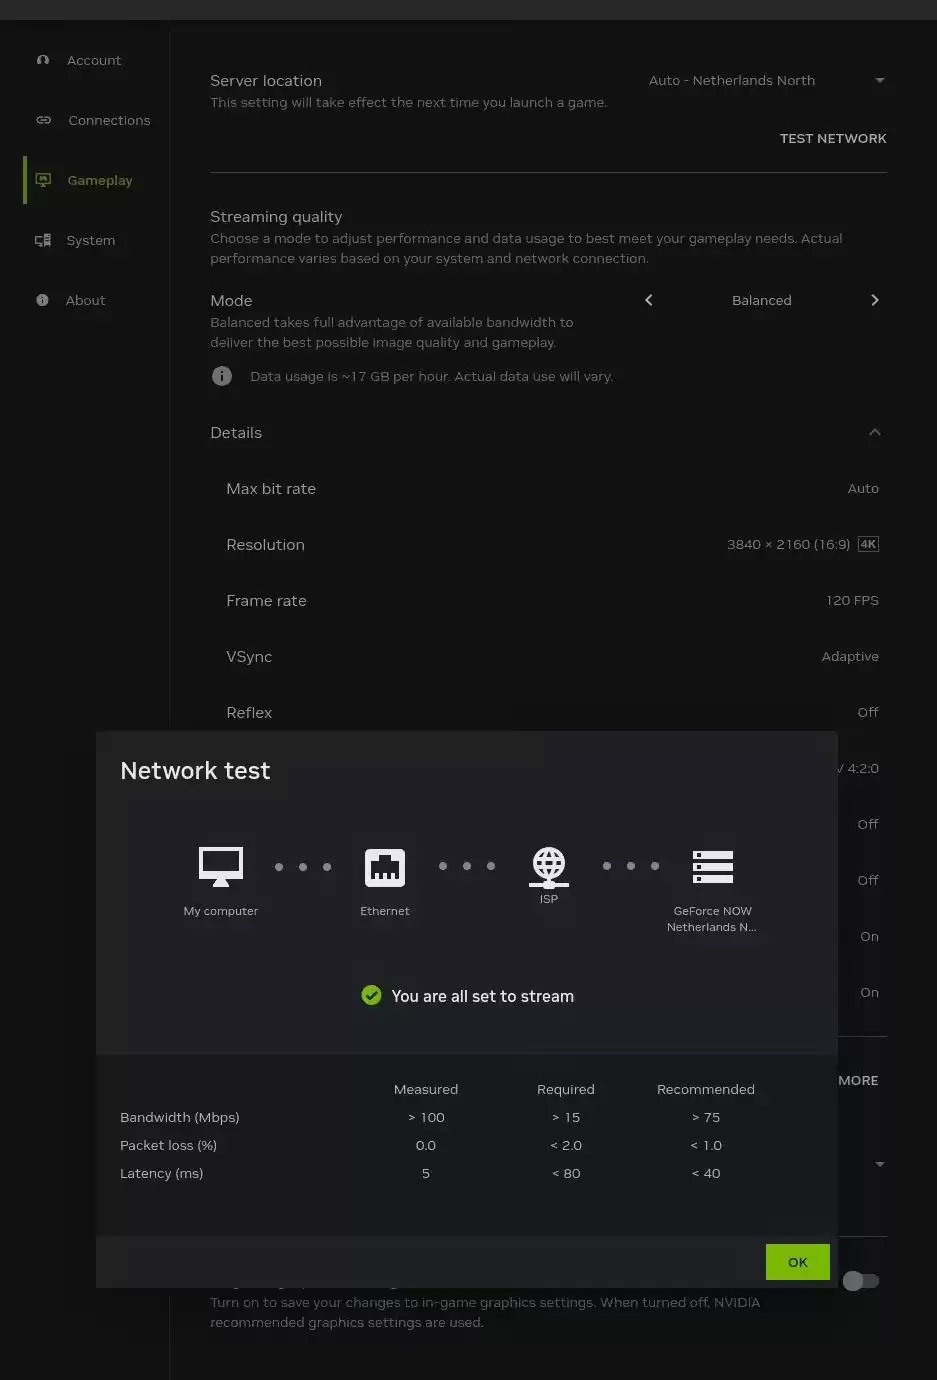Image resolution: width=937 pixels, height=1380 pixels.
Task: Click the GeForce NOW Netherlands server icon
Action: coord(712,867)
